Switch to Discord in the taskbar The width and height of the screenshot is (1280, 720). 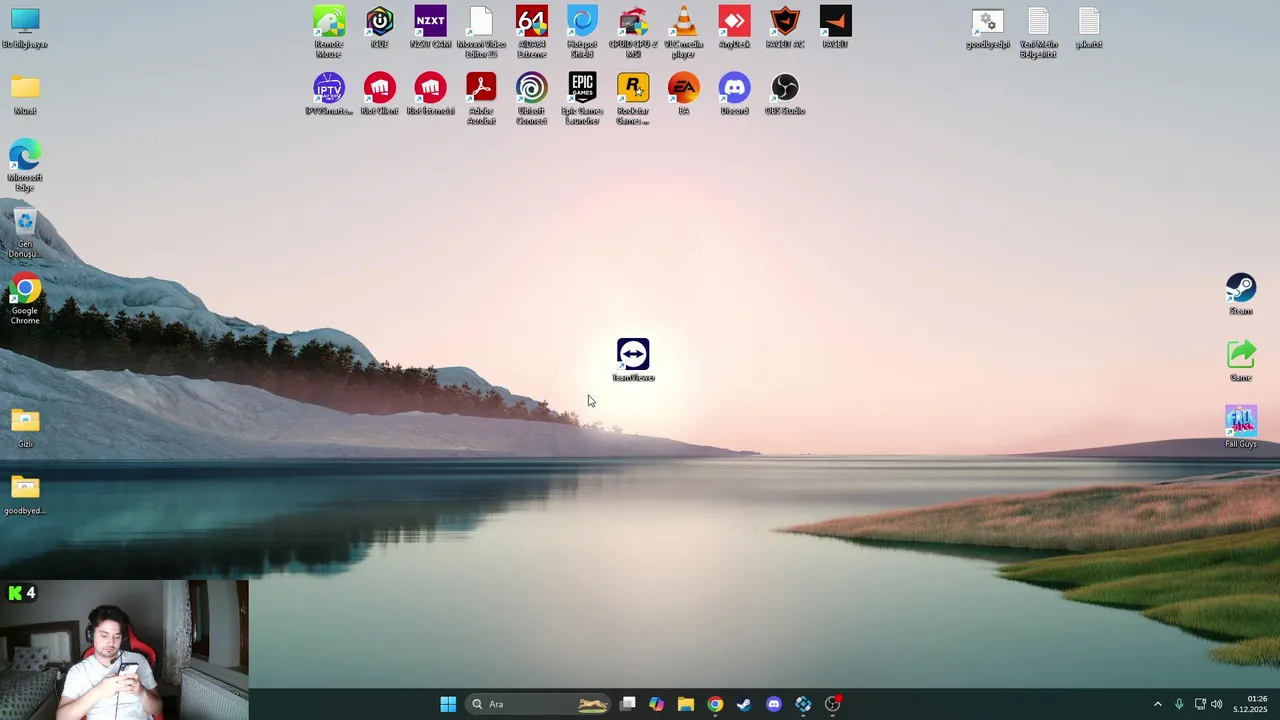click(x=773, y=704)
